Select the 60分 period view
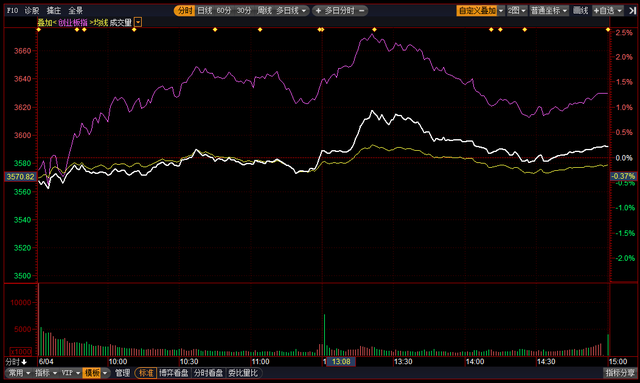Image resolution: width=640 pixels, height=383 pixels. point(224,11)
